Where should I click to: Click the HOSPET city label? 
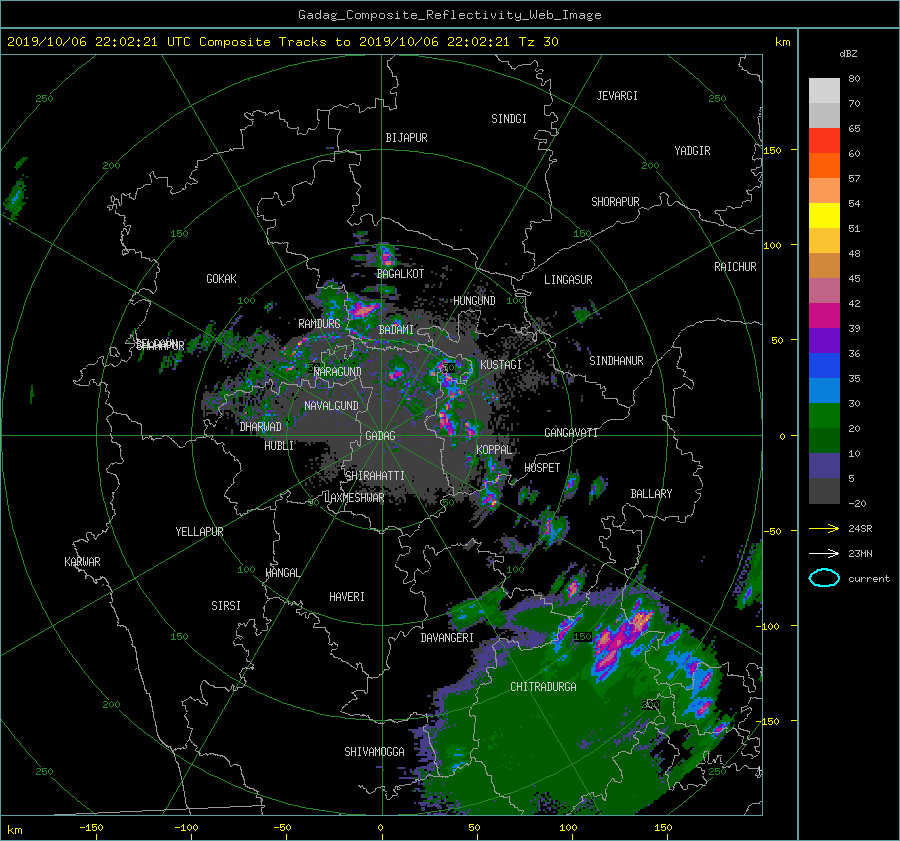[x=542, y=468]
